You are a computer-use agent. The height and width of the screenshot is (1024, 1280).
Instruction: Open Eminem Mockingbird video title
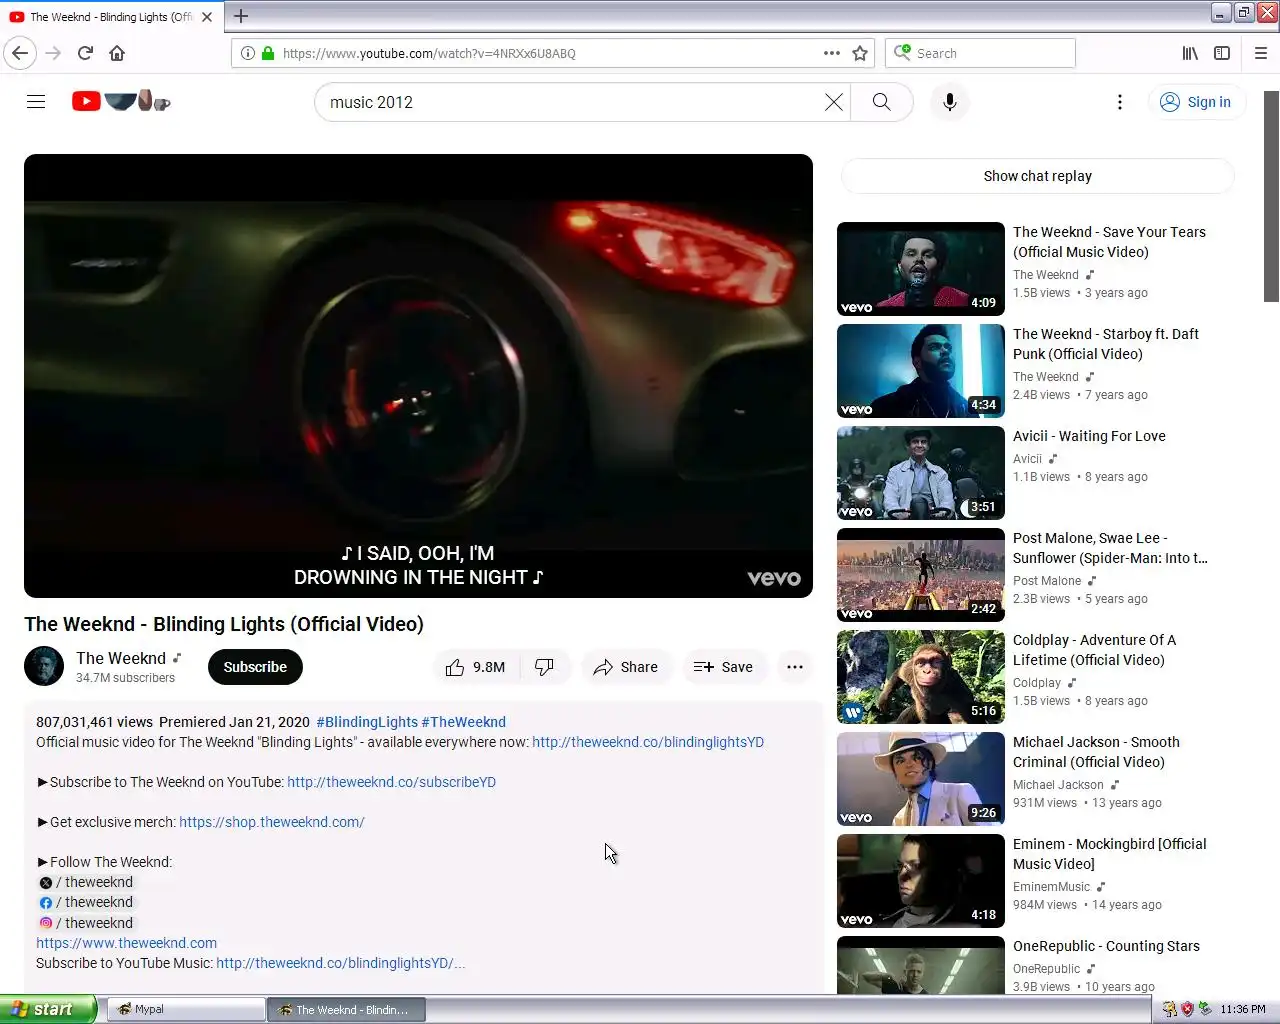click(1110, 854)
